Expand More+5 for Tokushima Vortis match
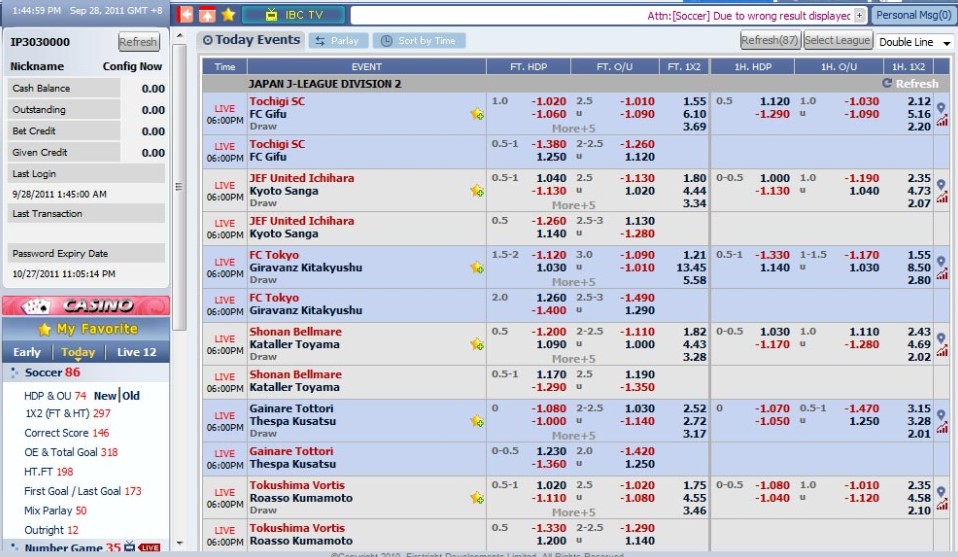This screenshot has width=958, height=557. click(573, 512)
